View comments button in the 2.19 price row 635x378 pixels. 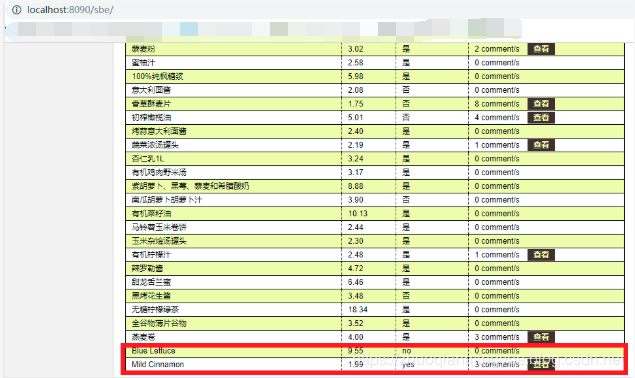(x=541, y=145)
